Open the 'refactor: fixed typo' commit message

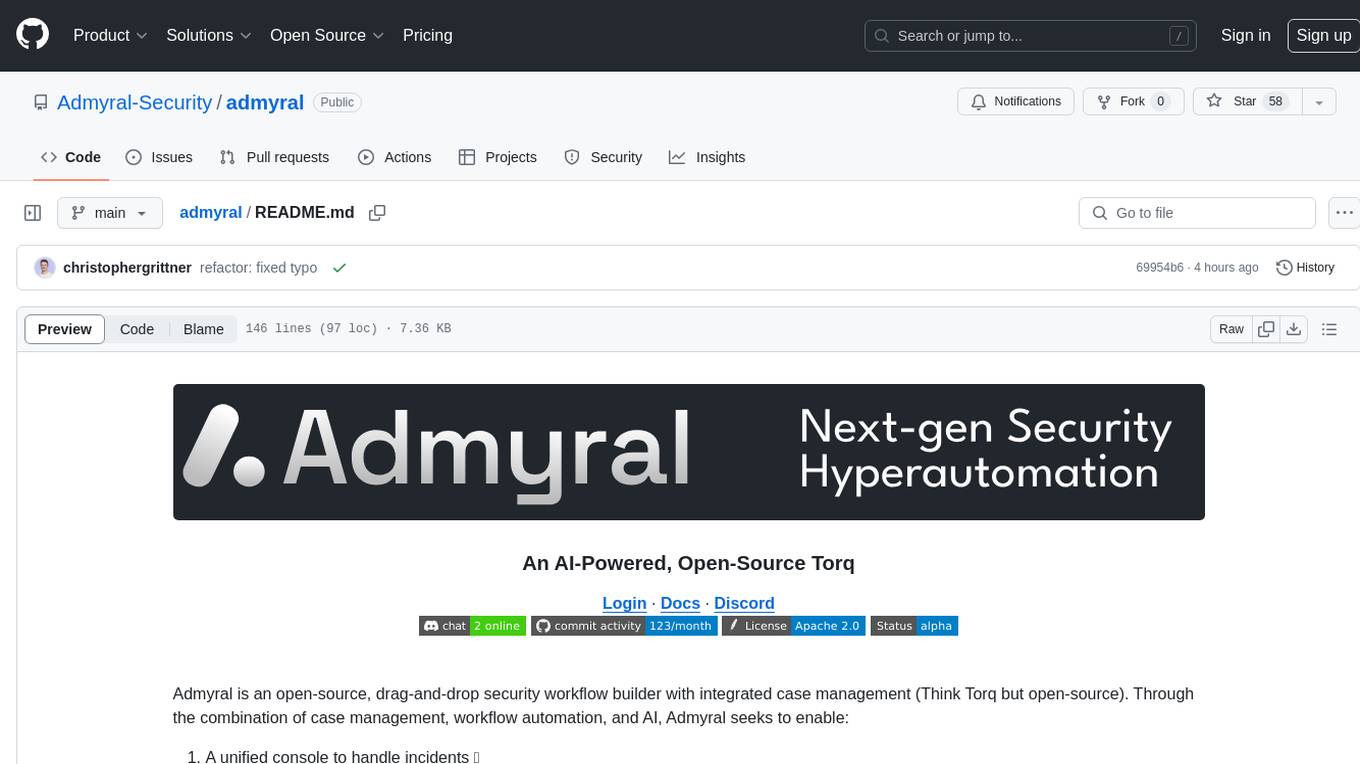tap(258, 268)
